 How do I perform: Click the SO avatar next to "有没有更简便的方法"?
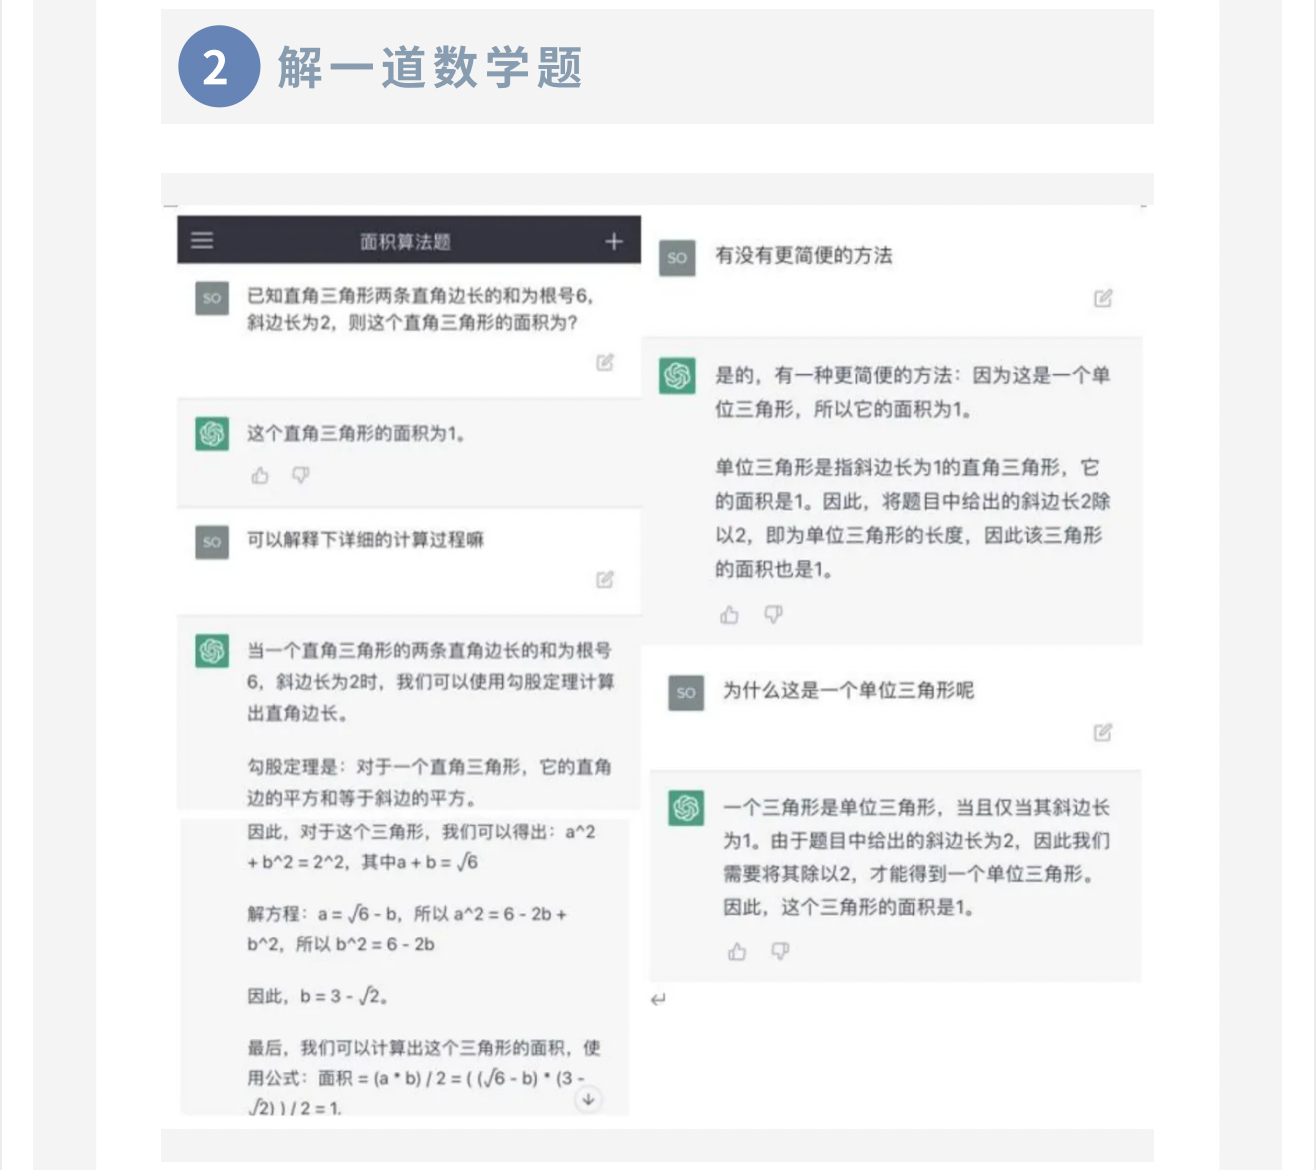pos(677,258)
